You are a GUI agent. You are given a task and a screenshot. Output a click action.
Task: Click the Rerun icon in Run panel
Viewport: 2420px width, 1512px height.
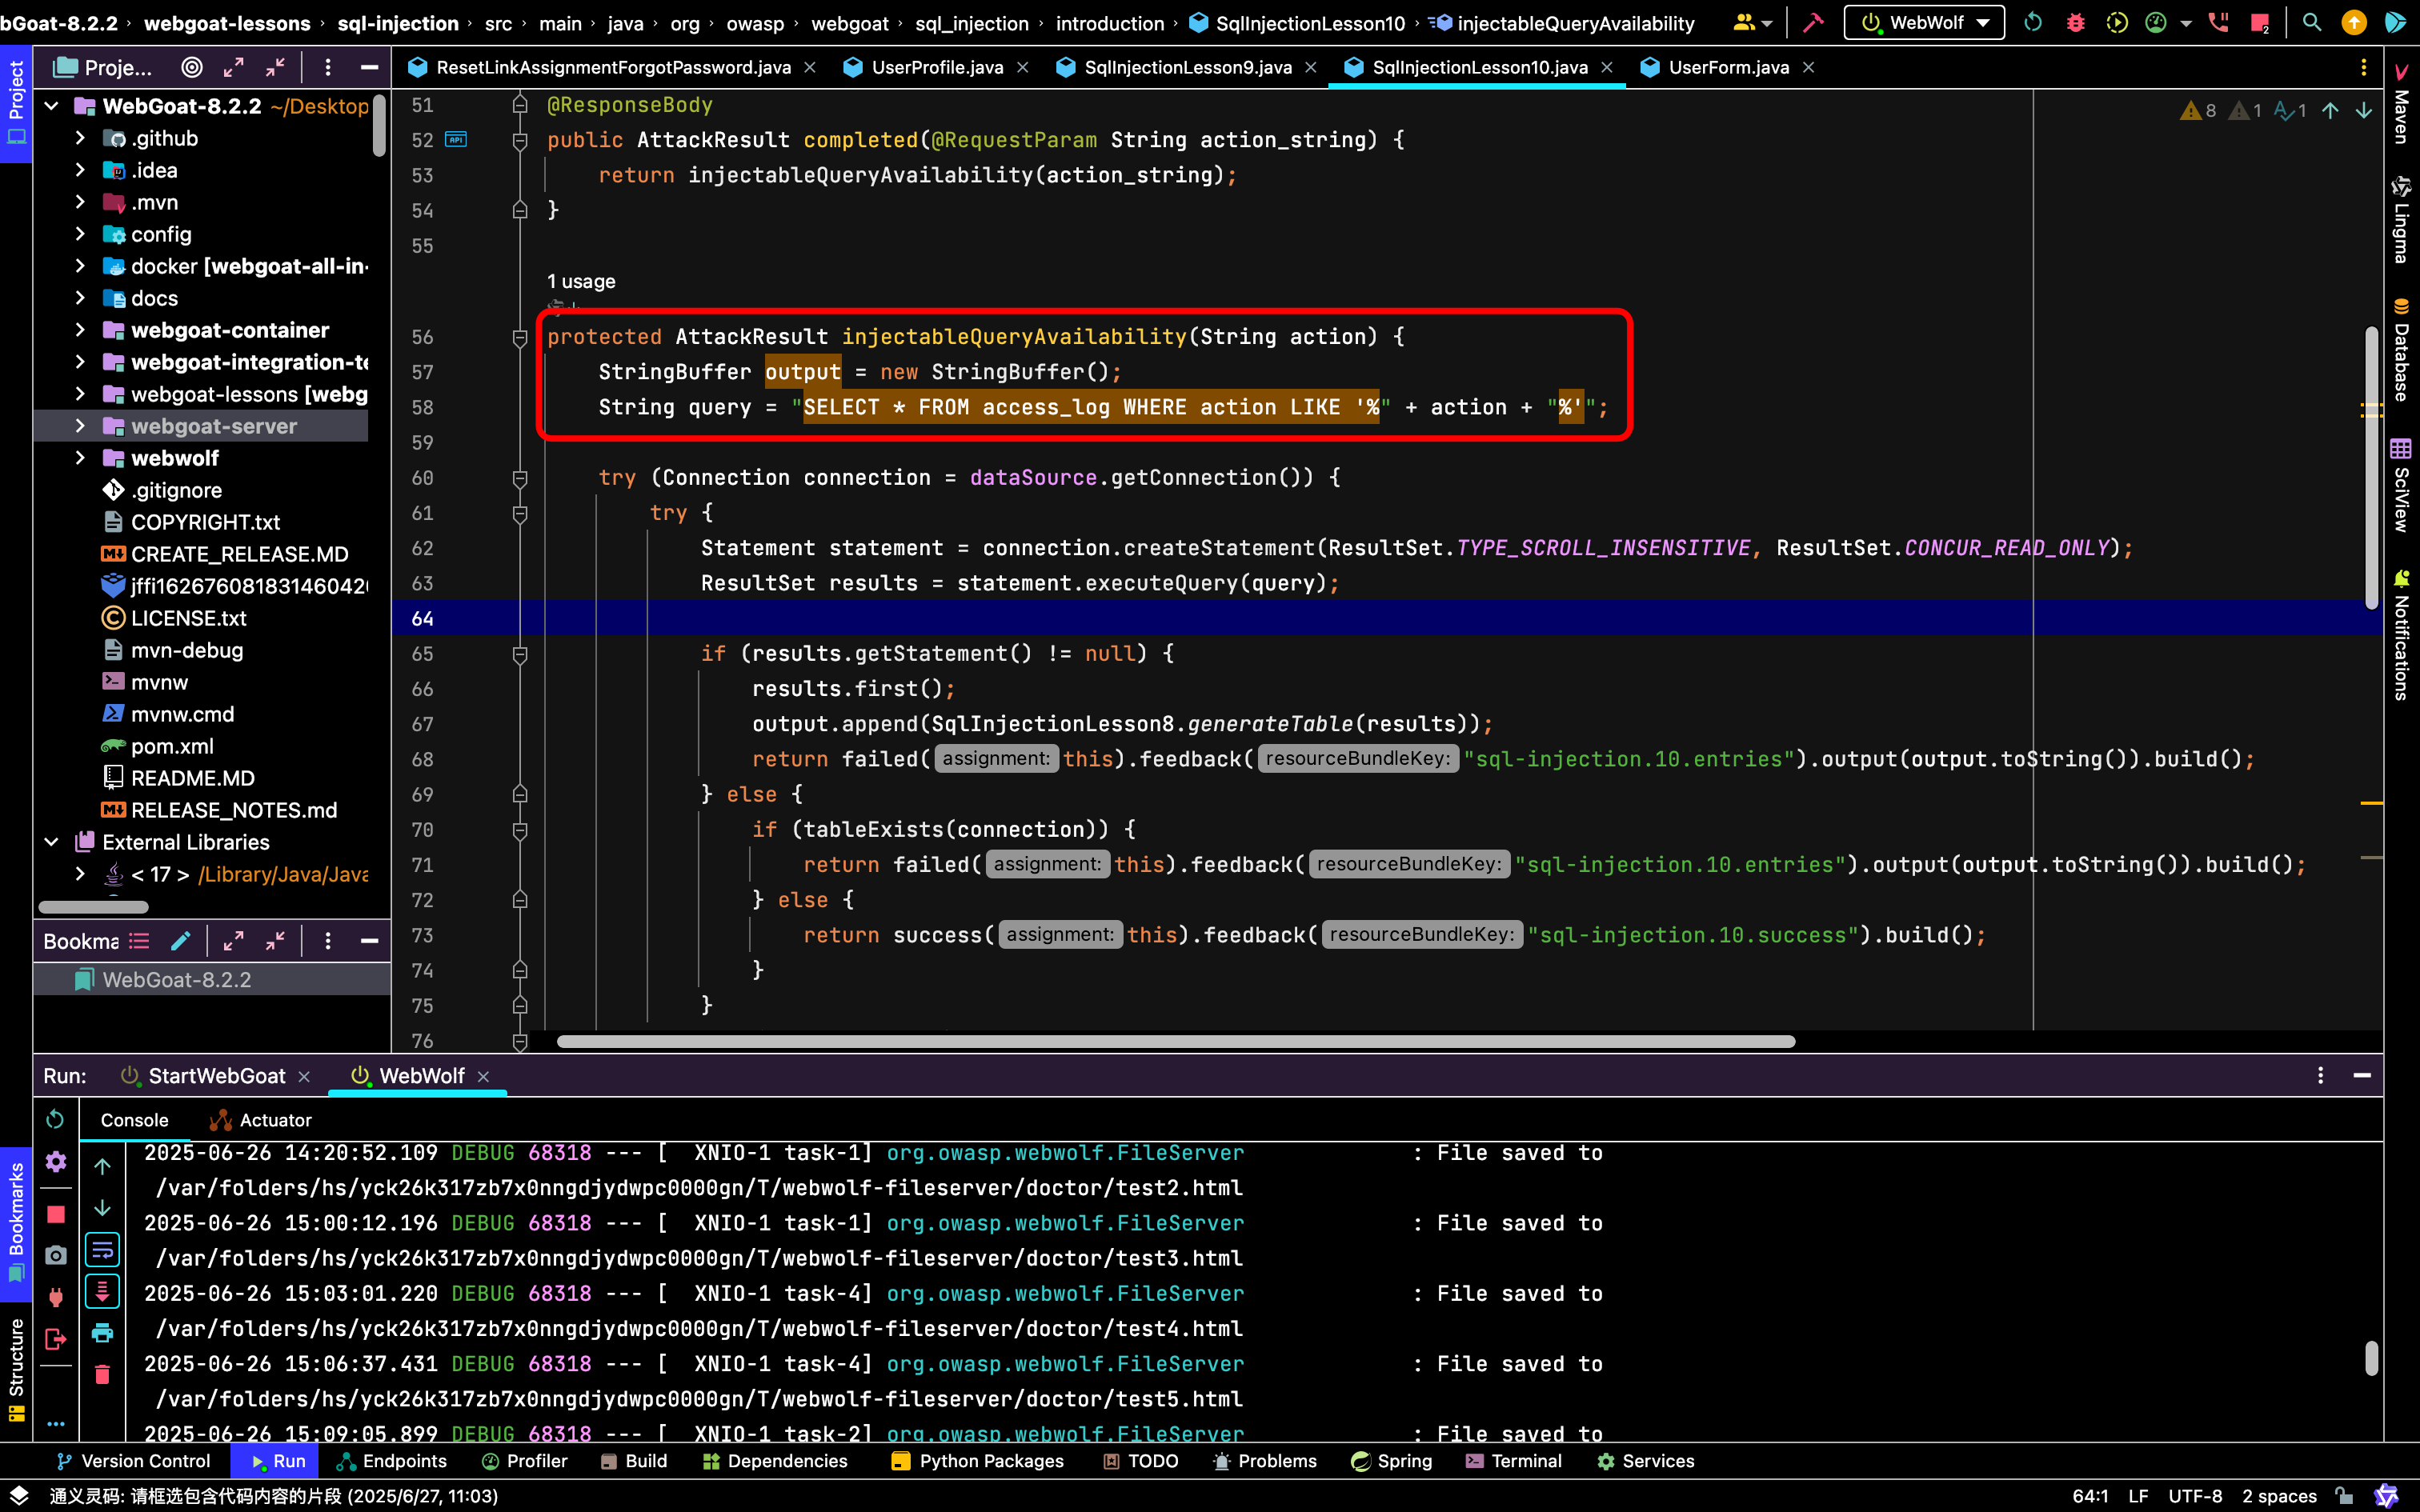tap(56, 1119)
